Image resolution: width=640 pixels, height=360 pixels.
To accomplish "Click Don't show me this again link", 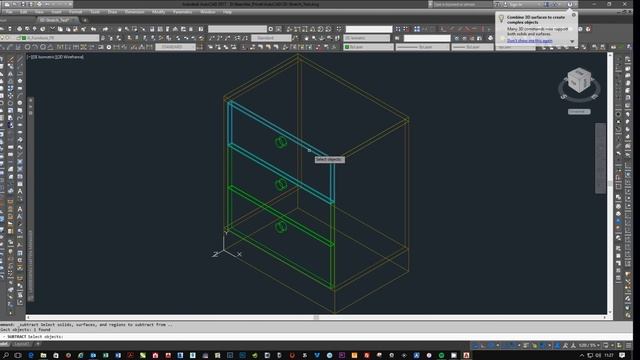I will point(529,41).
